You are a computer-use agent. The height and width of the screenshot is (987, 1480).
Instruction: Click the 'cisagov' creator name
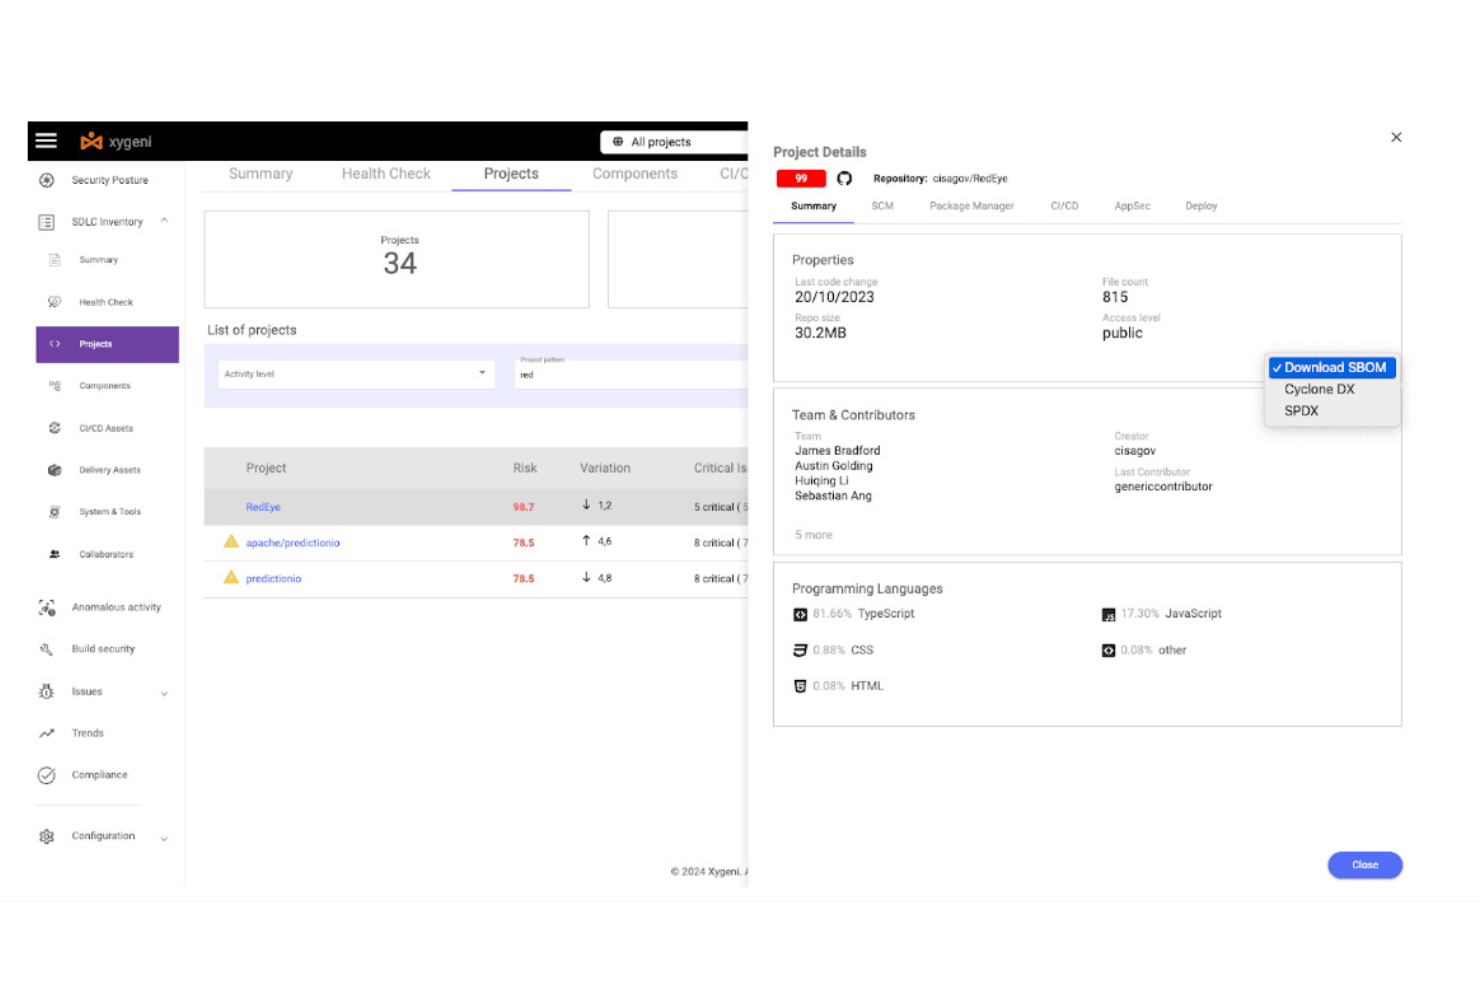point(1135,451)
